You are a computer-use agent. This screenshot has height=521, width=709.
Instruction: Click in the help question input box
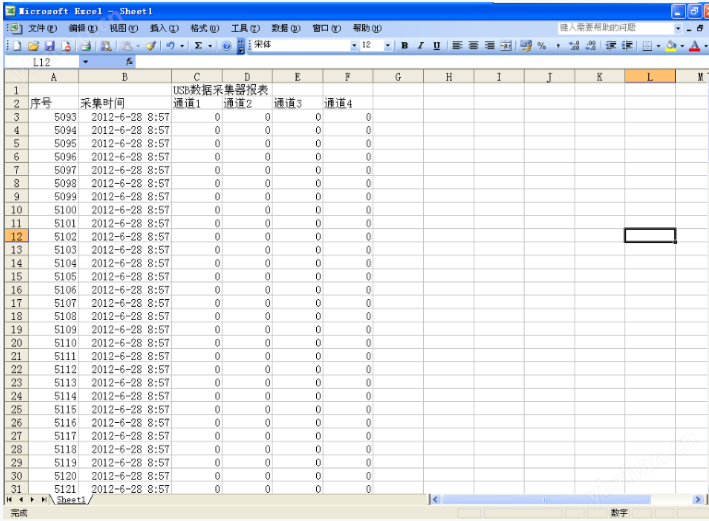(x=616, y=28)
